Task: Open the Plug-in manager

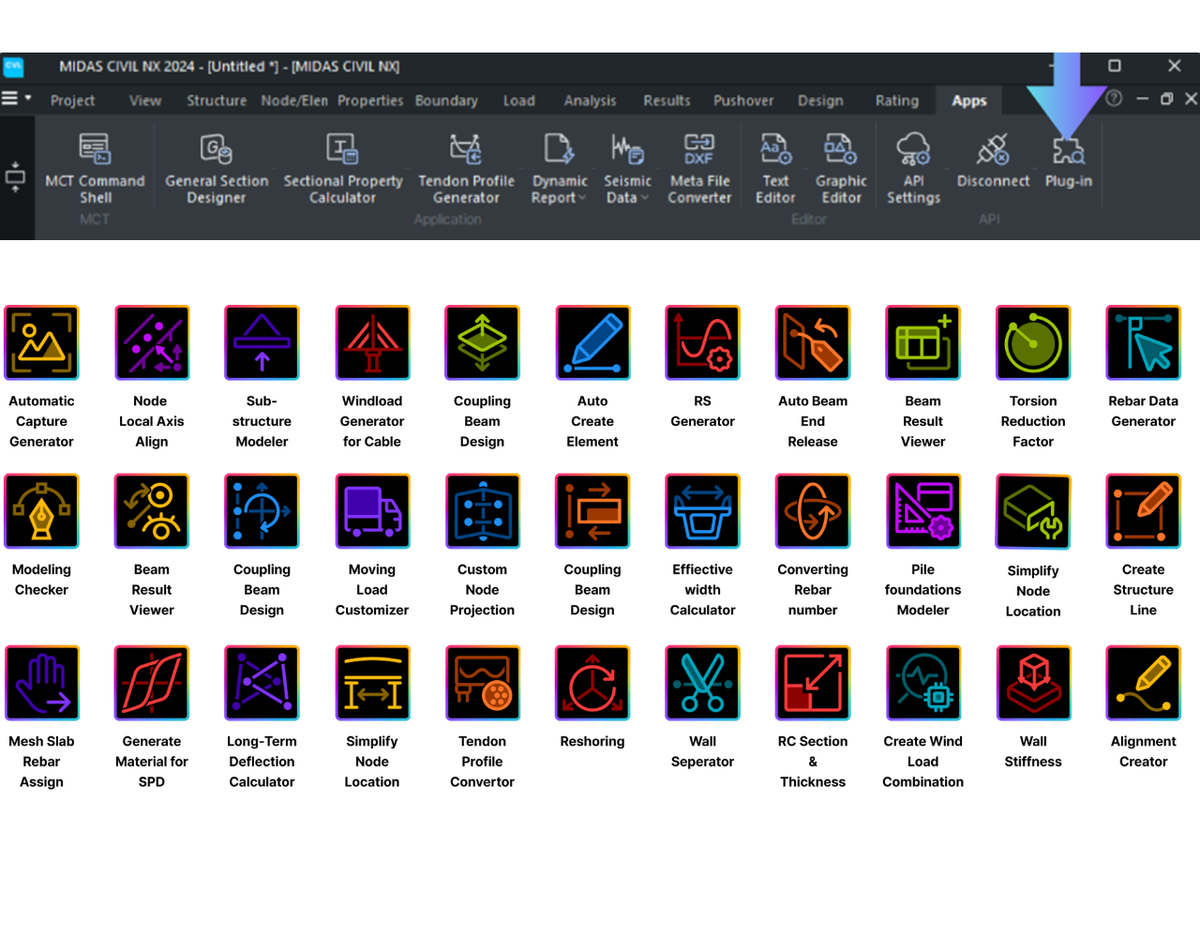Action: pos(1068,160)
